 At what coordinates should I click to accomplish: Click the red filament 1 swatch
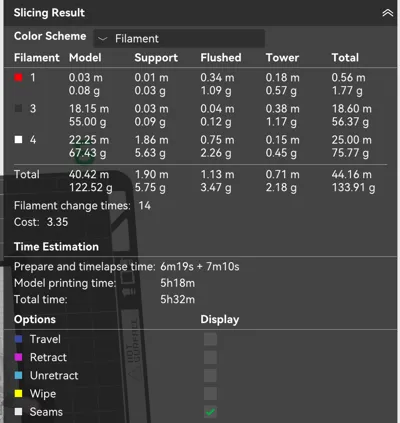(19, 77)
